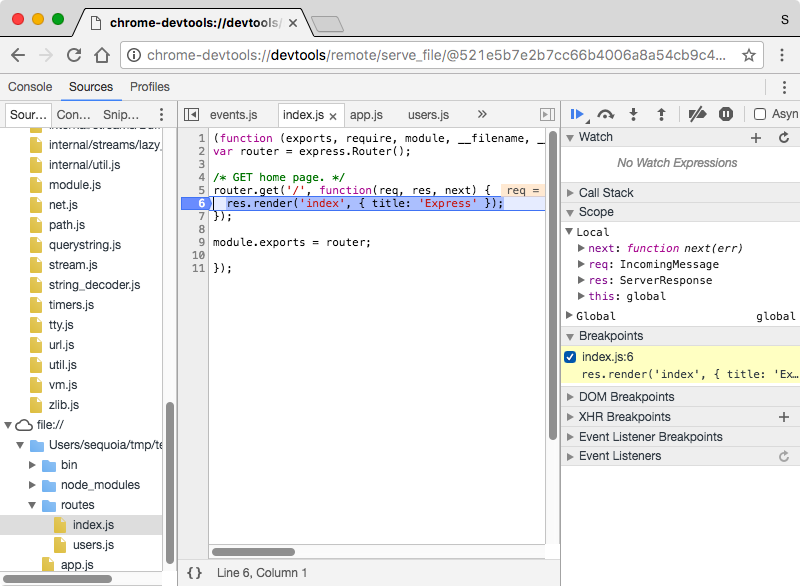Screen dimensions: 800x586
Task: Click the browser Back arrow
Action: coord(18,55)
